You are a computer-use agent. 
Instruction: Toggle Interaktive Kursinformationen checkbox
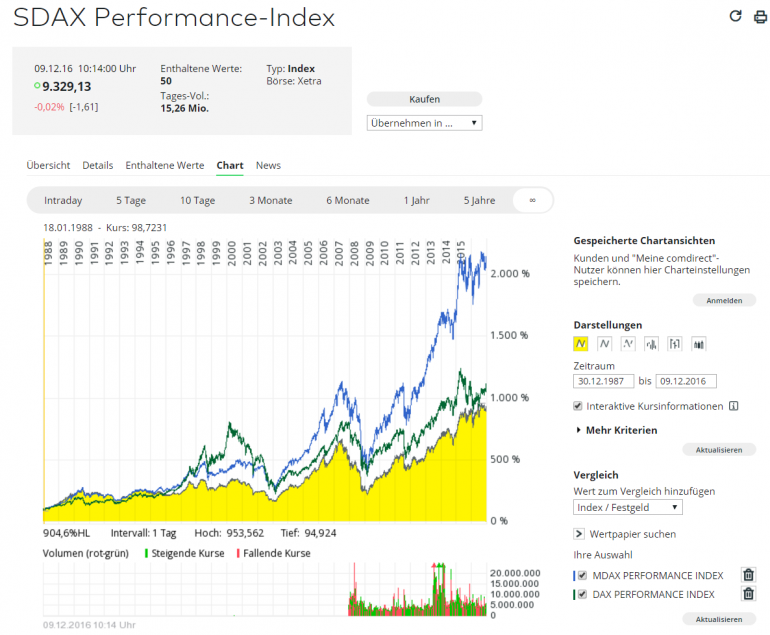tap(578, 406)
